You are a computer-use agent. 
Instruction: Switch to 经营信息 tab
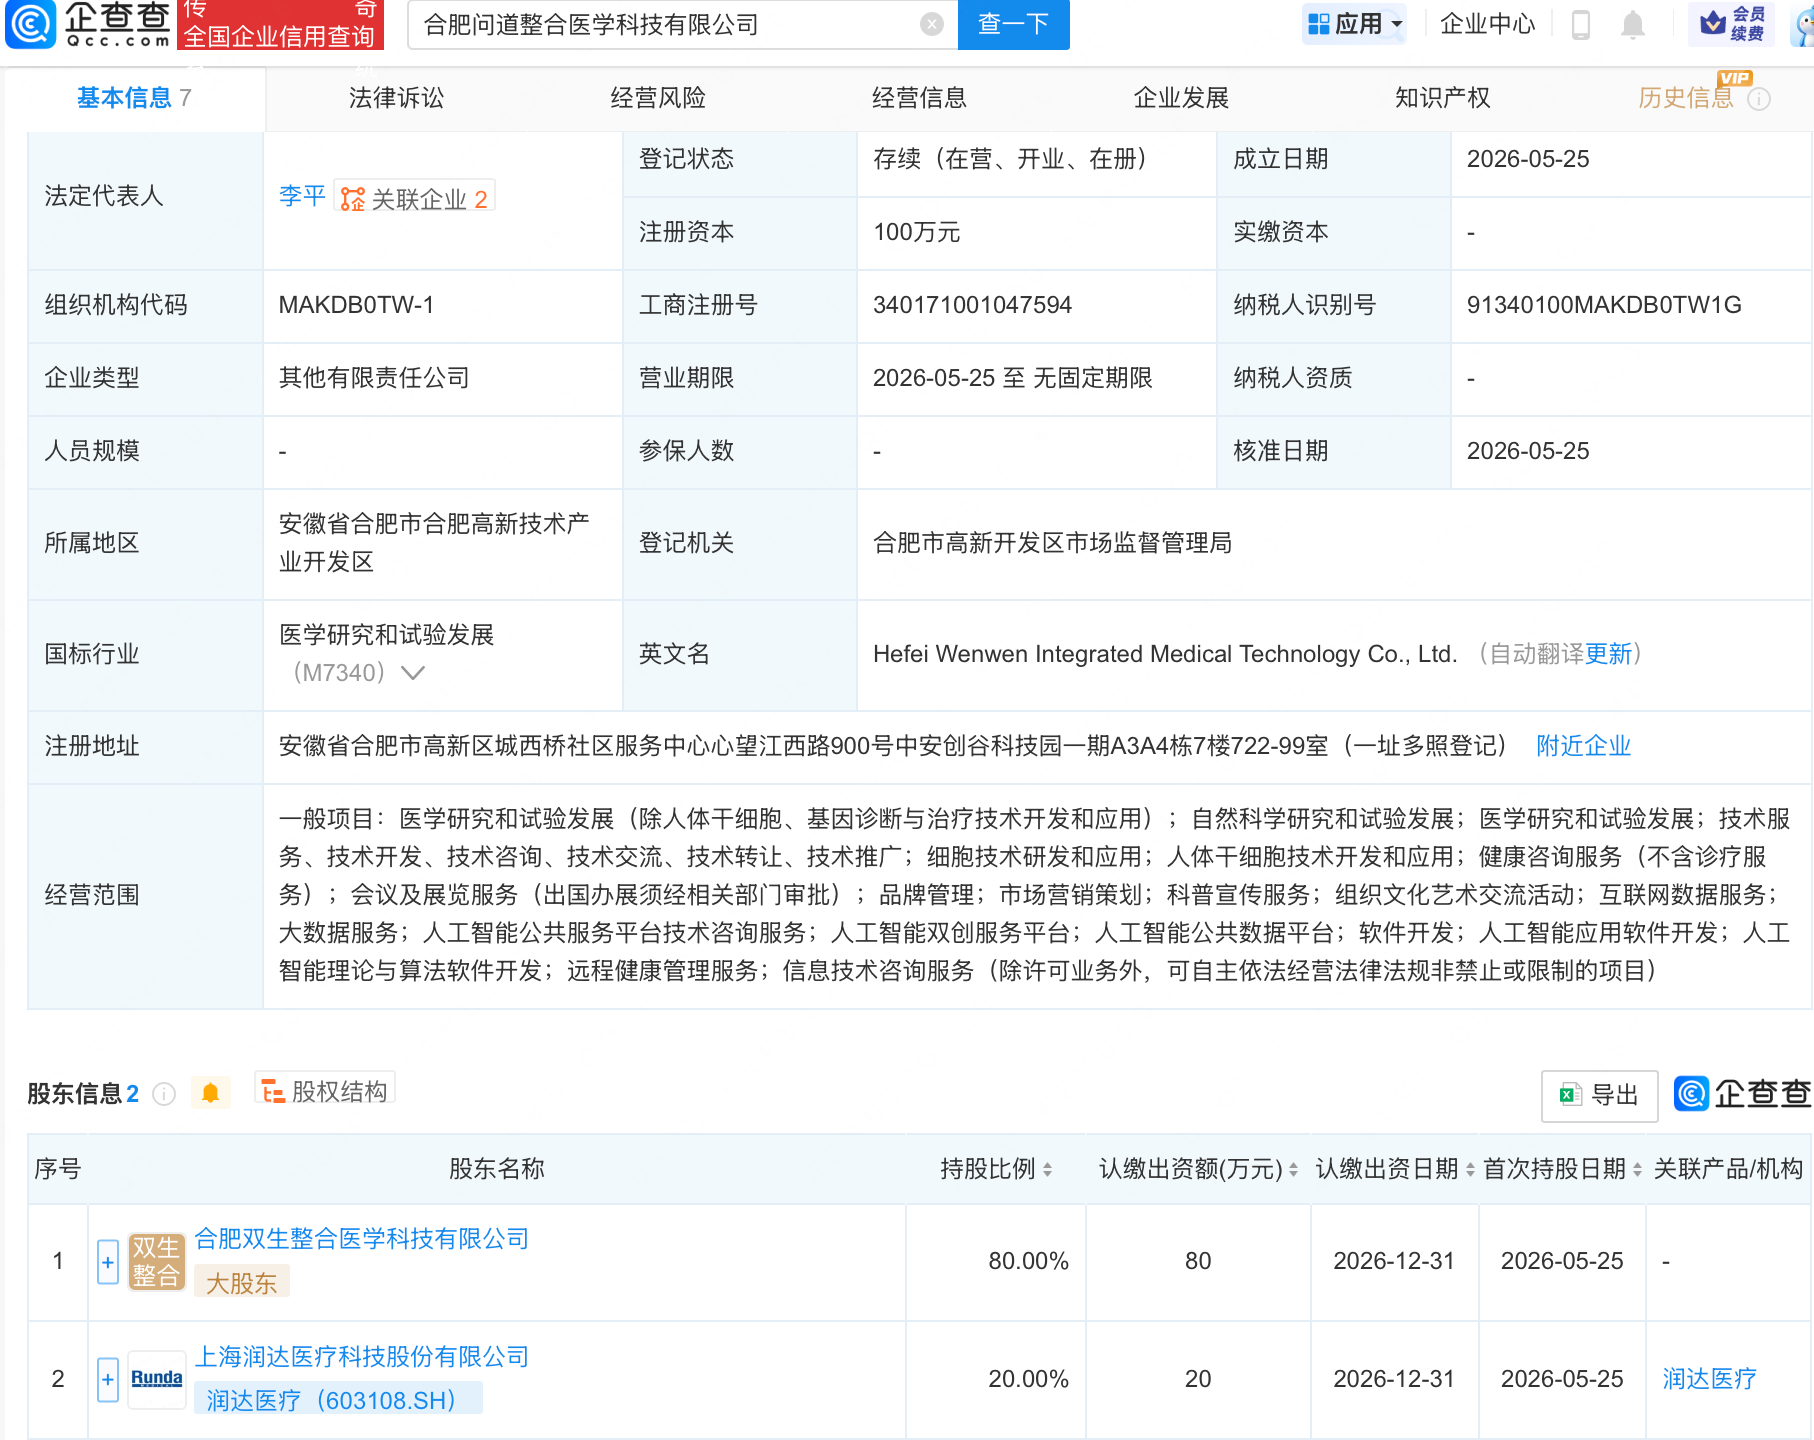pos(919,98)
